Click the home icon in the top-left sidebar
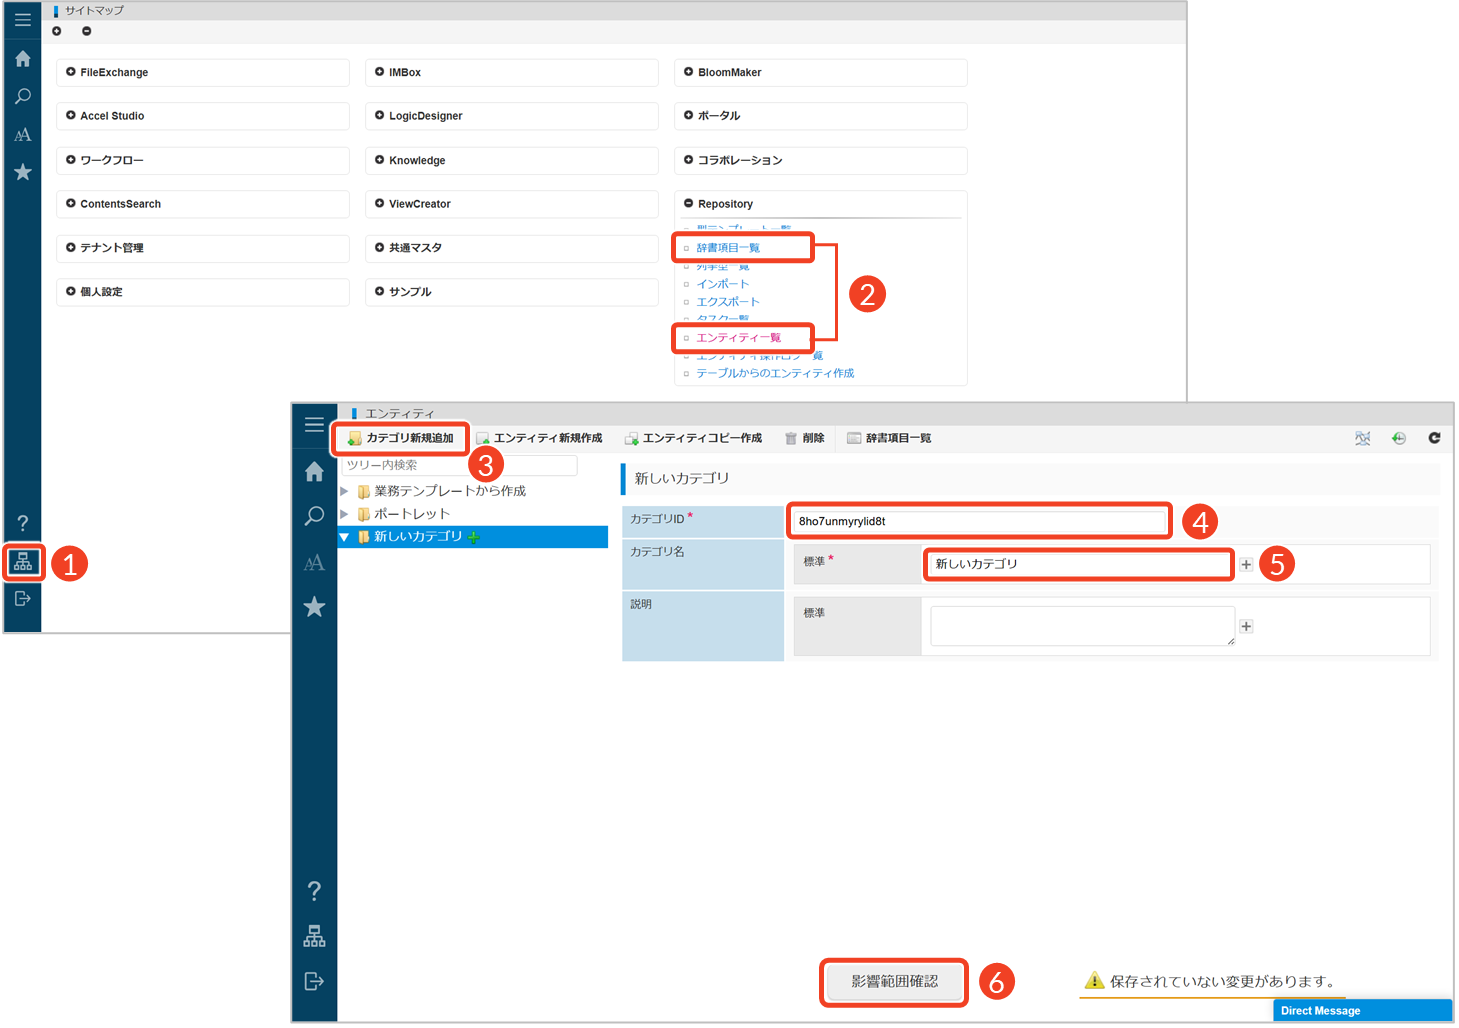Viewport: 1459px width, 1028px height. (x=23, y=59)
